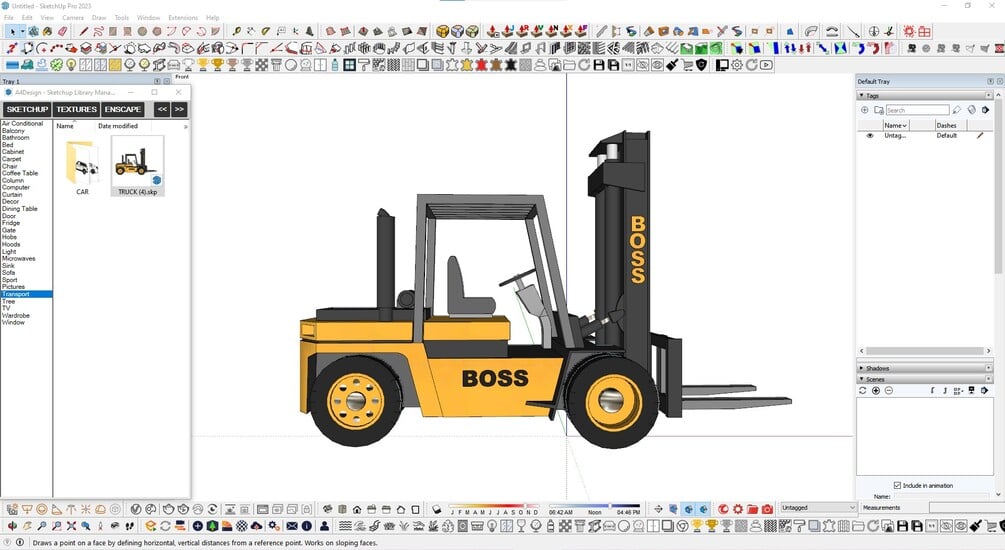The width and height of the screenshot is (1005, 550).
Task: Click the red camera icon in bottom toolbar
Action: click(767, 509)
